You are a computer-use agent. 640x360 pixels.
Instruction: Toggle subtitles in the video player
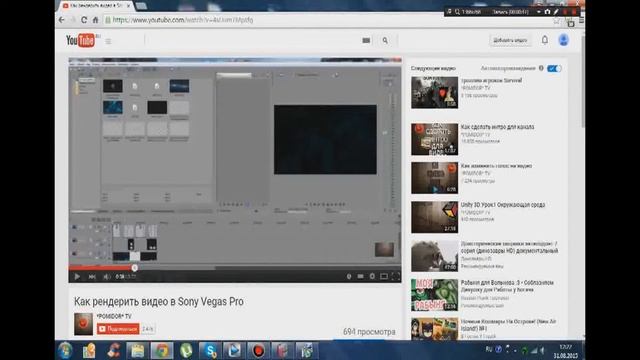tap(360, 276)
